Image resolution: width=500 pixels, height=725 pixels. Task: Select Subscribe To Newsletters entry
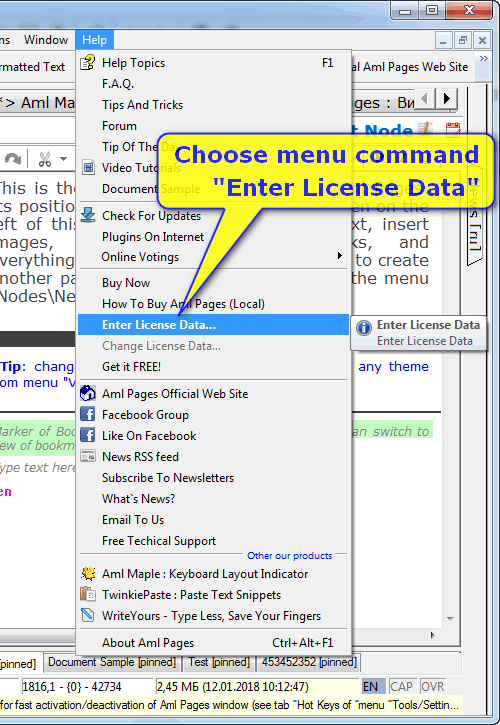pyautogui.click(x=213, y=478)
